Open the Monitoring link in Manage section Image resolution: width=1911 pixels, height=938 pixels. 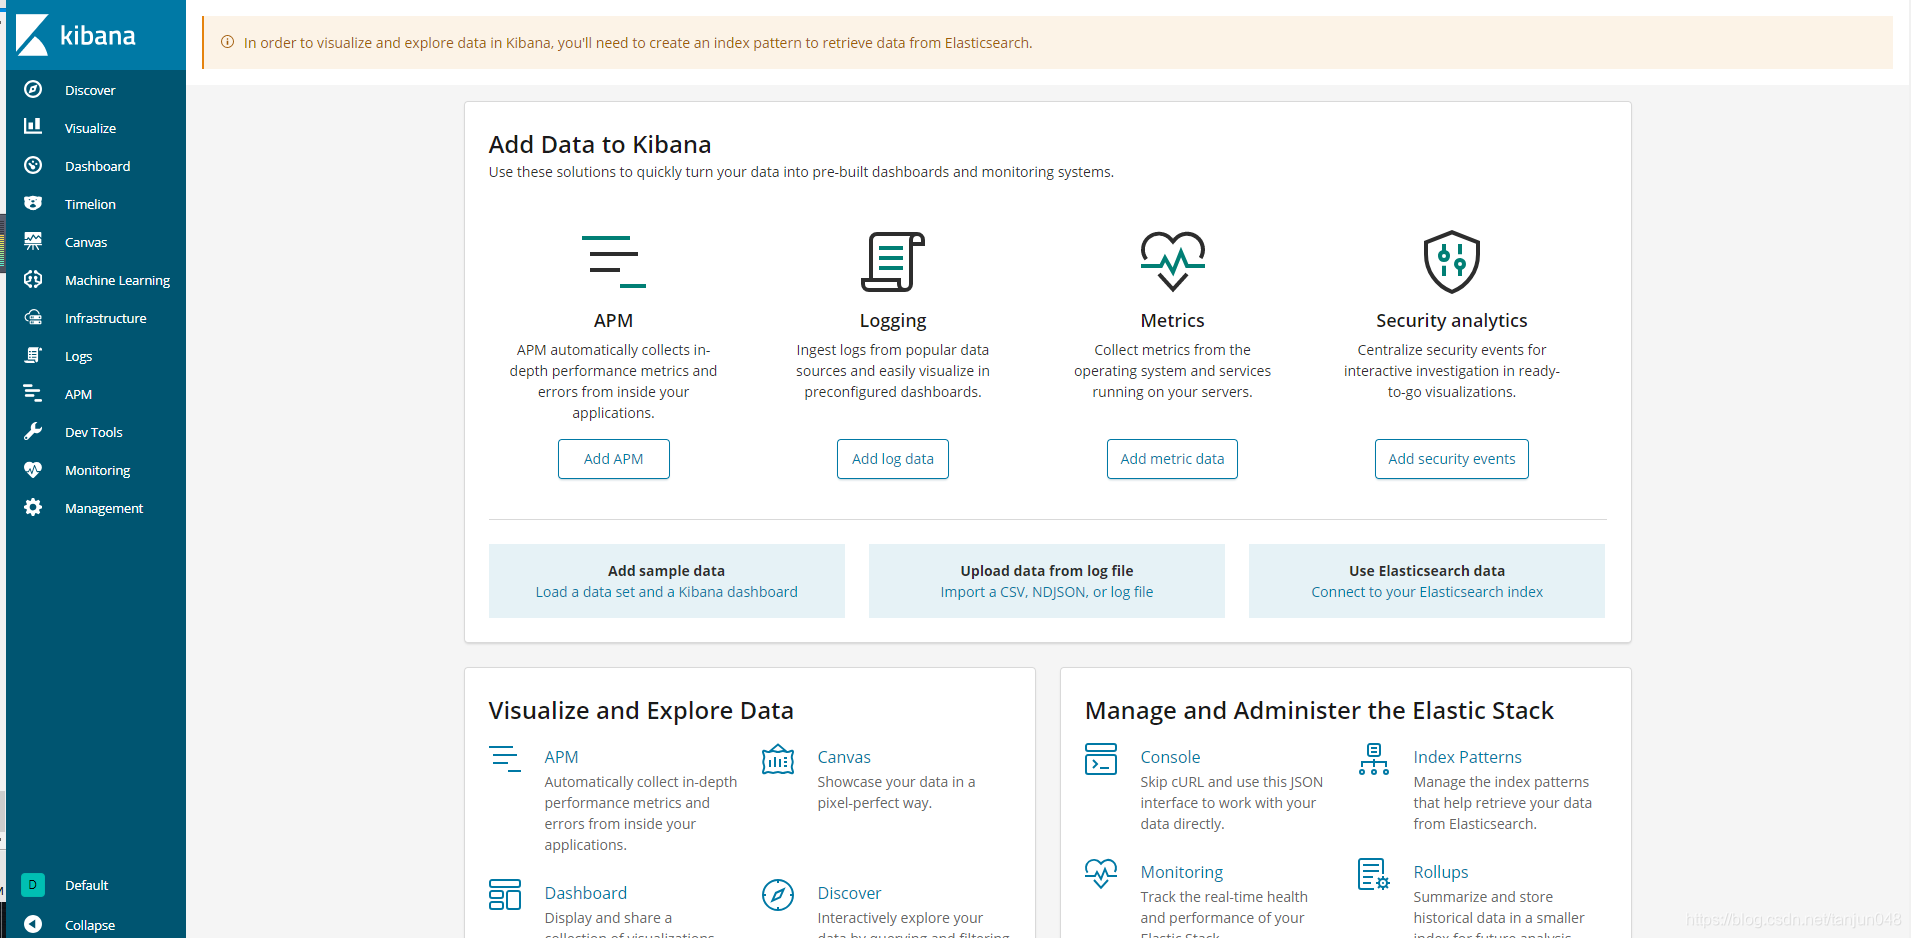[x=1182, y=872]
